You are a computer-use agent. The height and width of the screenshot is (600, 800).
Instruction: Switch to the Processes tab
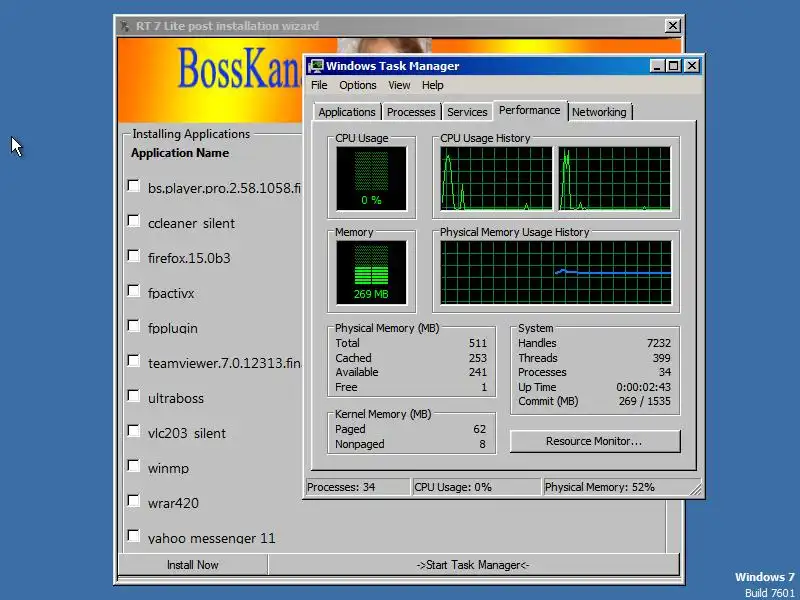[x=411, y=112]
